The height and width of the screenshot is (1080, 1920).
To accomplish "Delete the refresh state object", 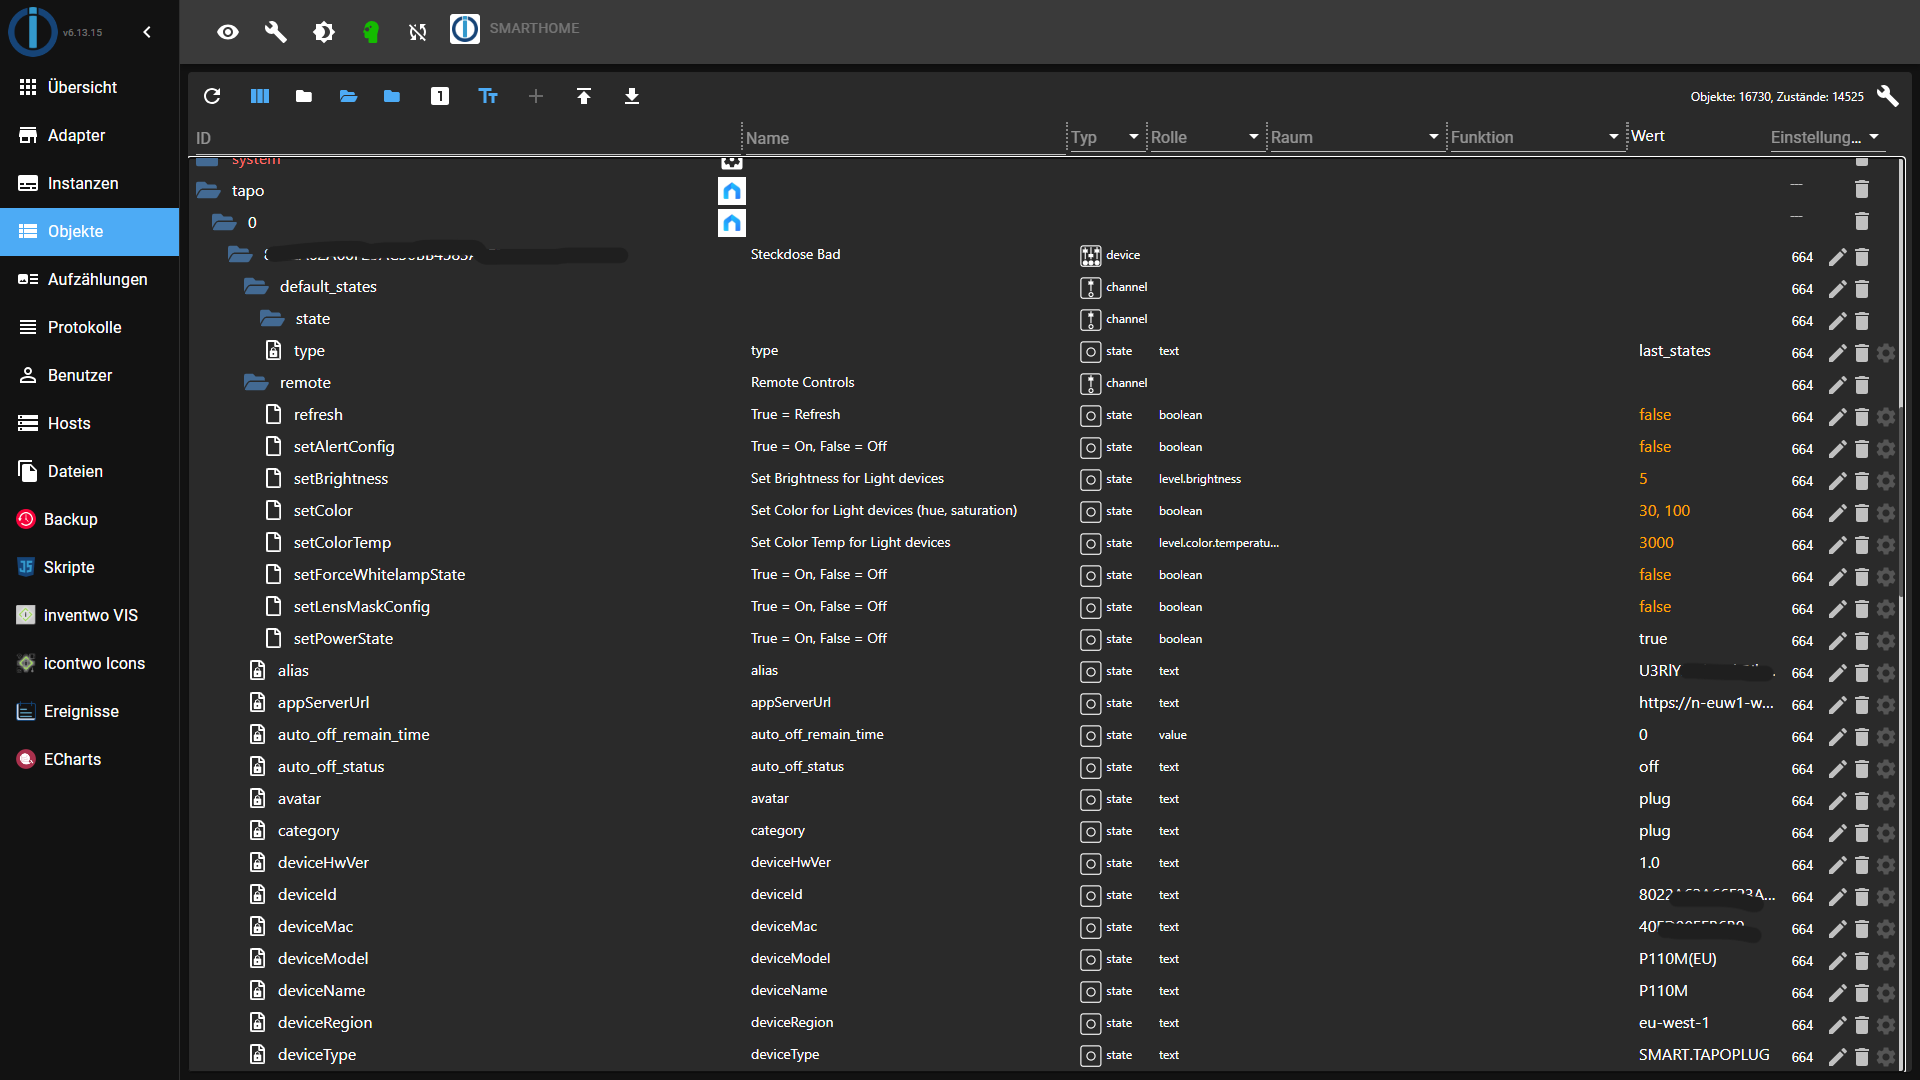I will point(1862,417).
